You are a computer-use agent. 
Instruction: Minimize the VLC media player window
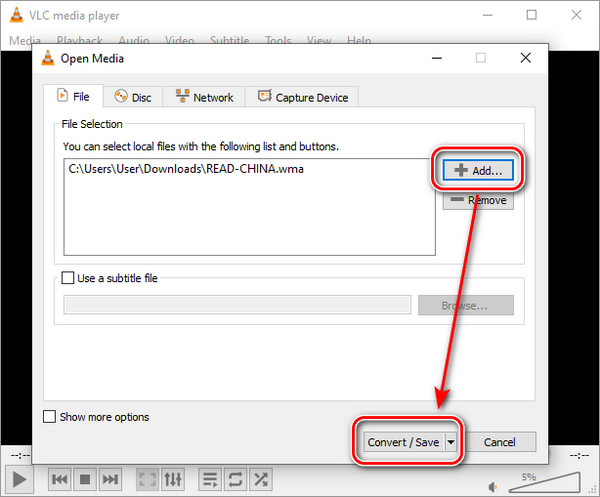[488, 15]
